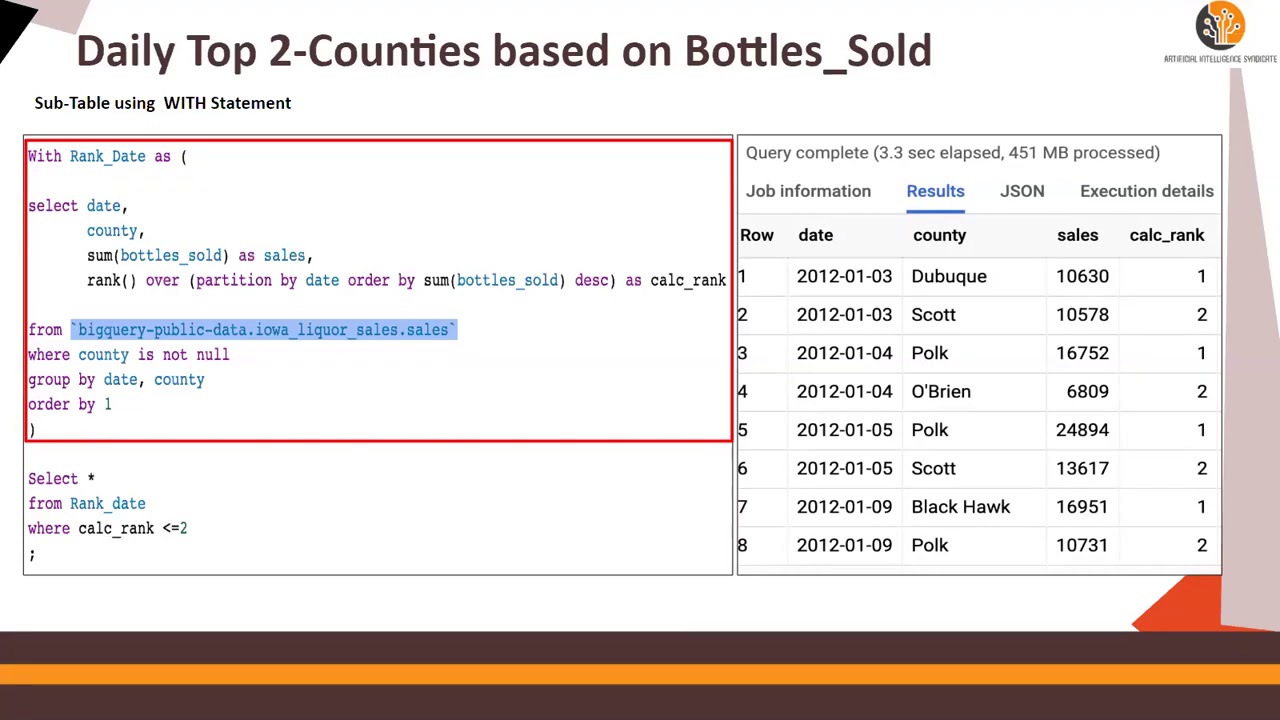Image resolution: width=1280 pixels, height=720 pixels.
Task: Click date 2012-01-09 in row 7
Action: (844, 507)
